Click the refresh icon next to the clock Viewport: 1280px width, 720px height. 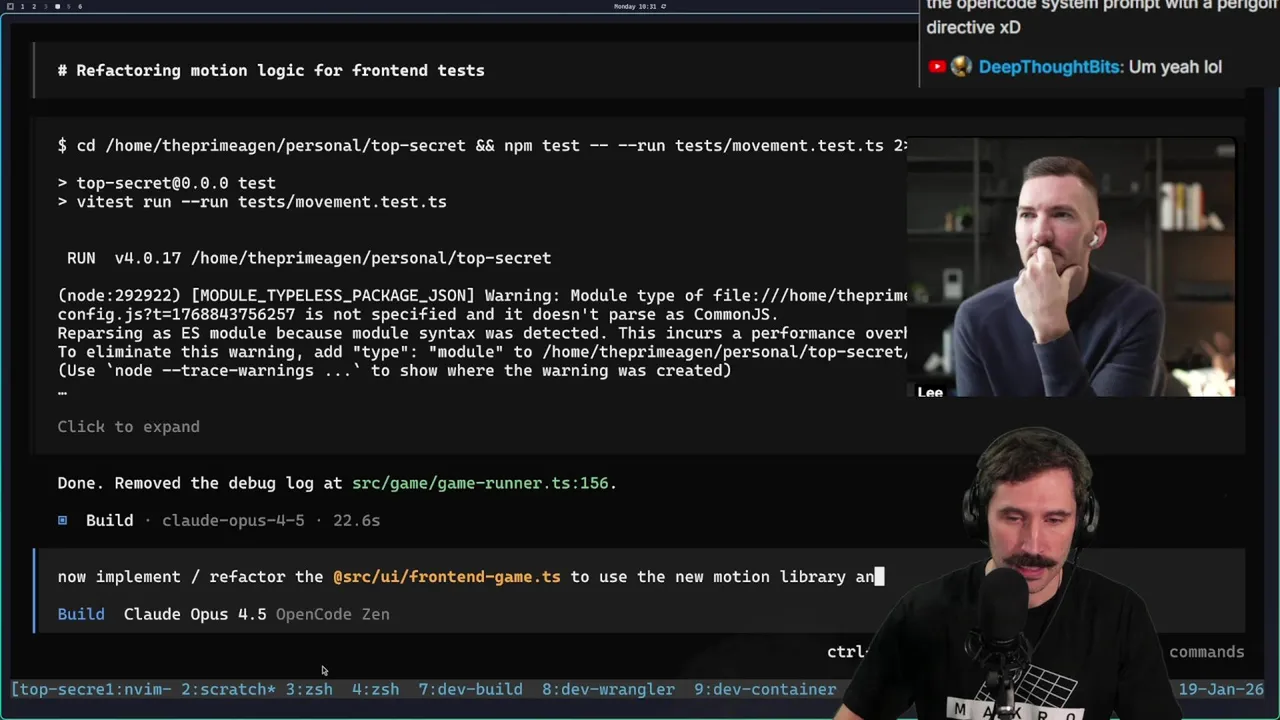(x=663, y=6)
